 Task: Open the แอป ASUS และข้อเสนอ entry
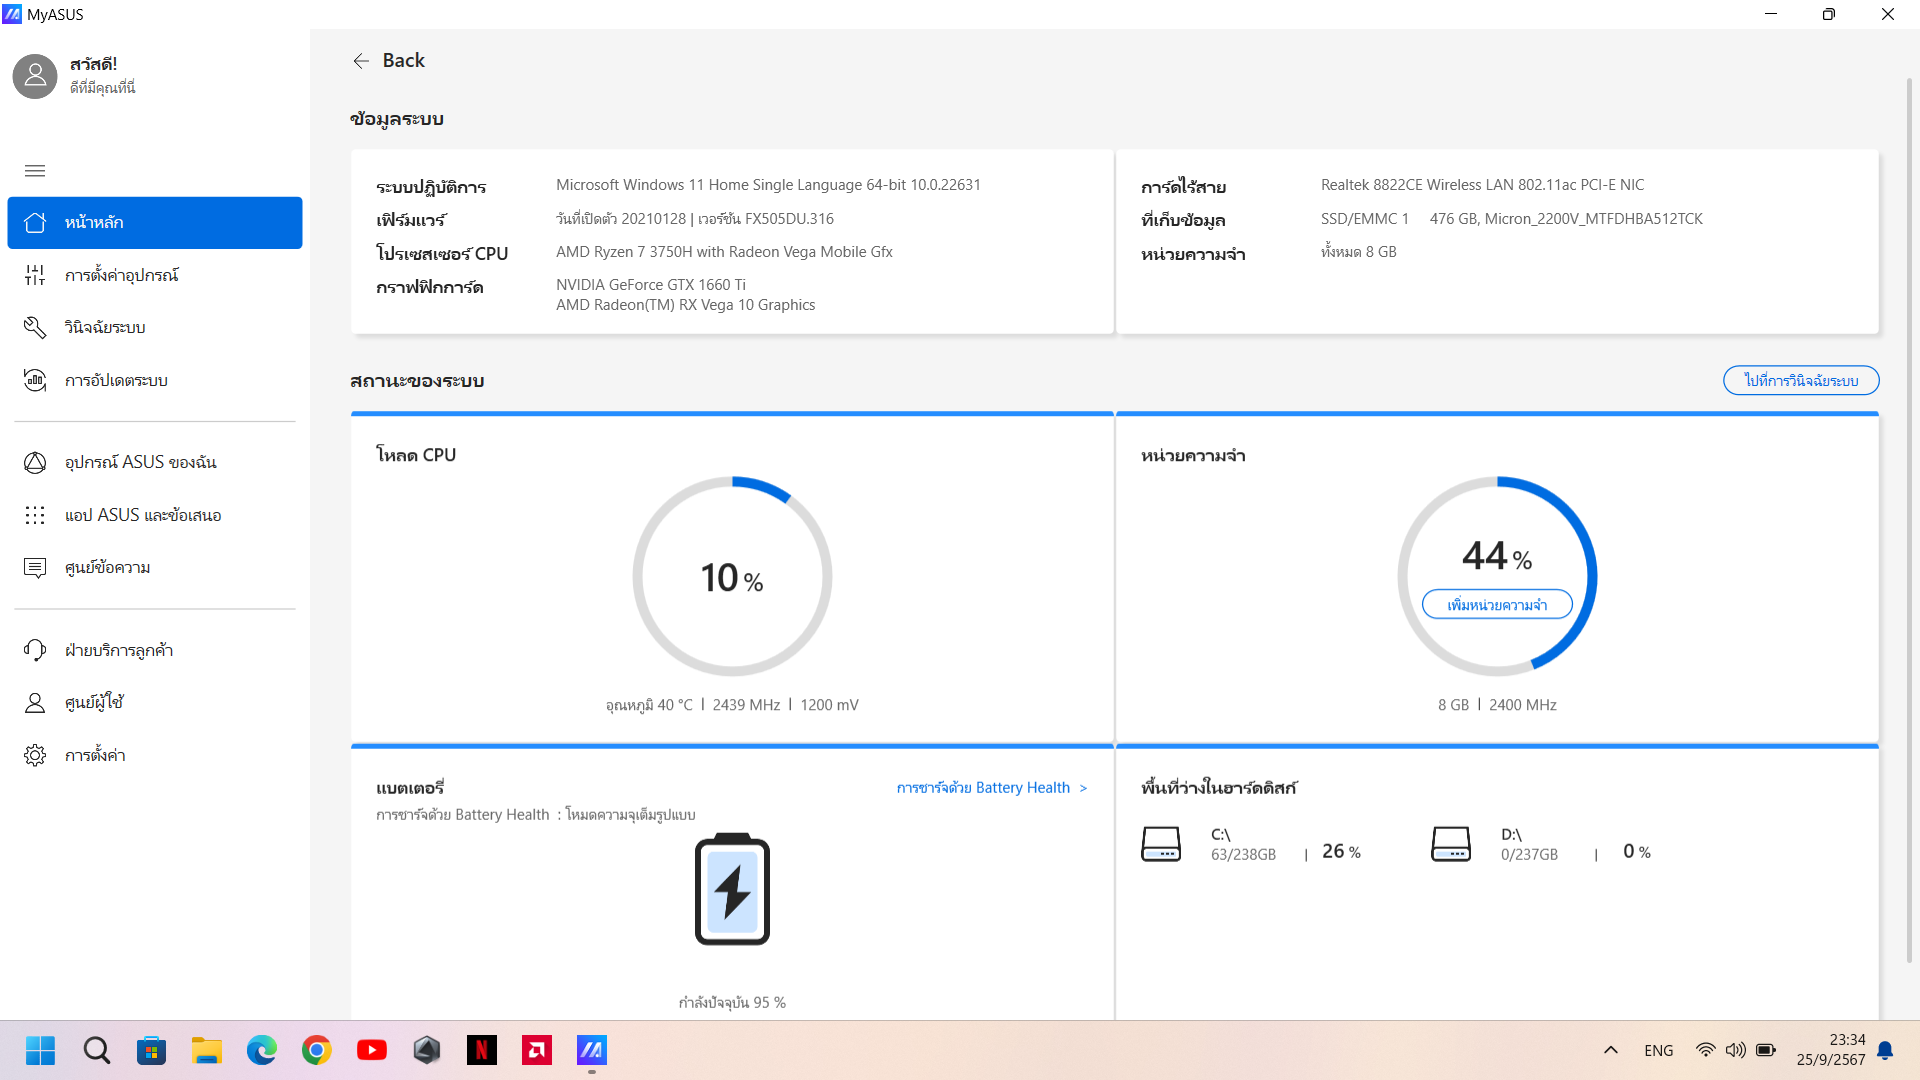pyautogui.click(x=155, y=515)
